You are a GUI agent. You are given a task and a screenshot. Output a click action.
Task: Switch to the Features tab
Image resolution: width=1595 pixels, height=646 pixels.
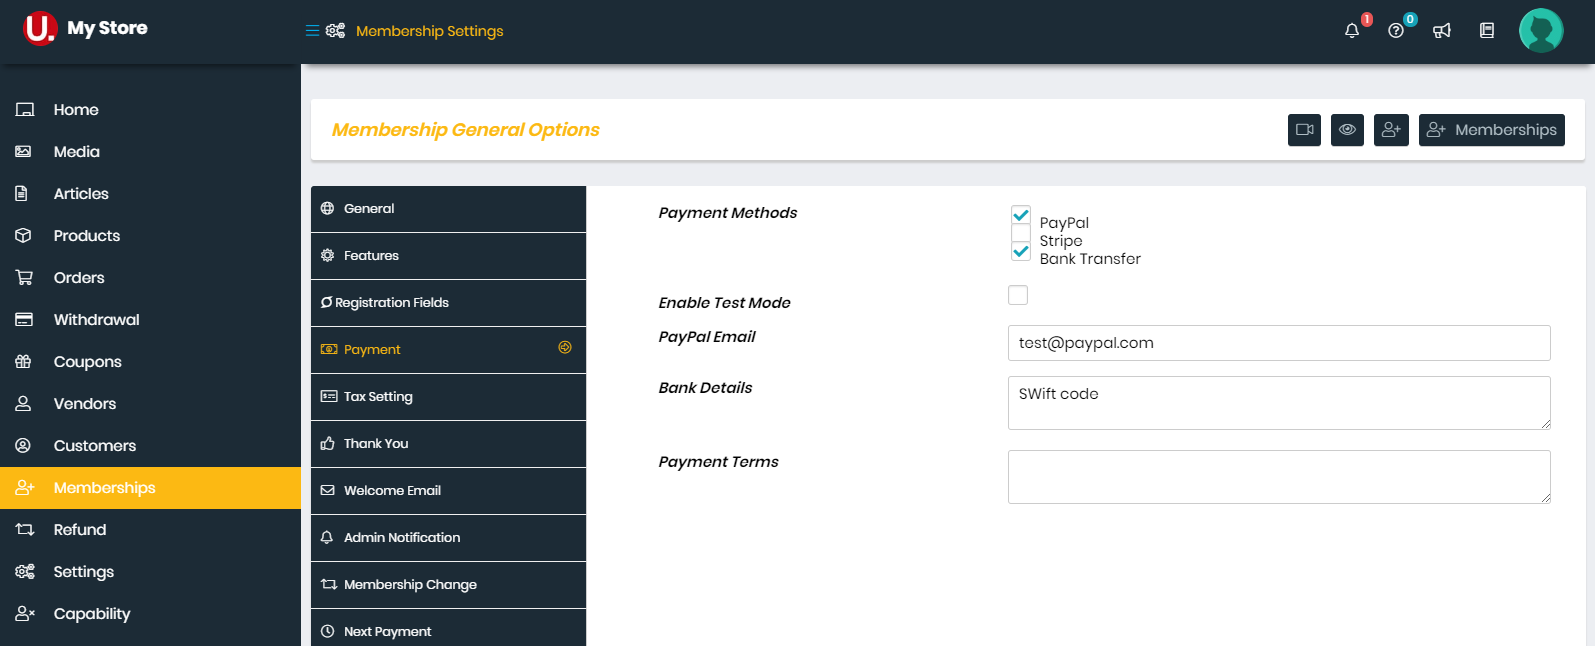pos(448,256)
